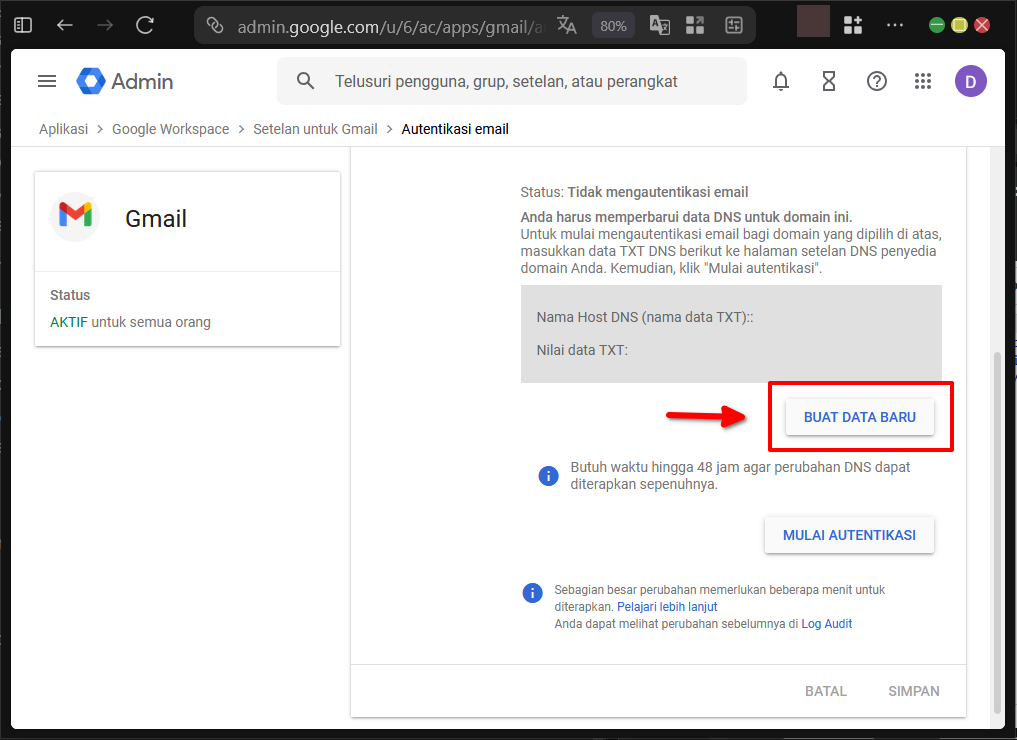The width and height of the screenshot is (1017, 740).
Task: Click the BUAT DATA BARU button
Action: point(859,416)
